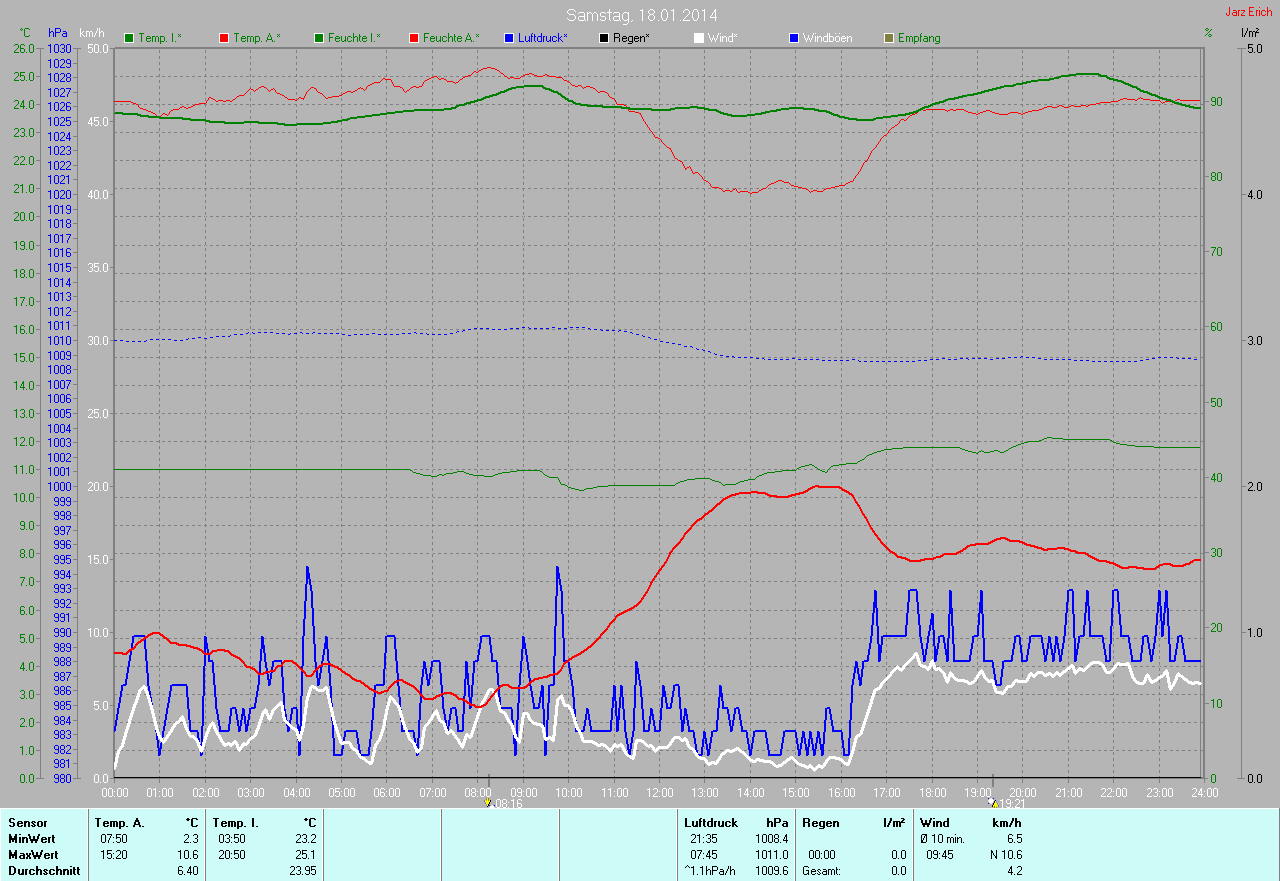
Task: Click the blue Luftdruck legend square
Action: [x=510, y=38]
